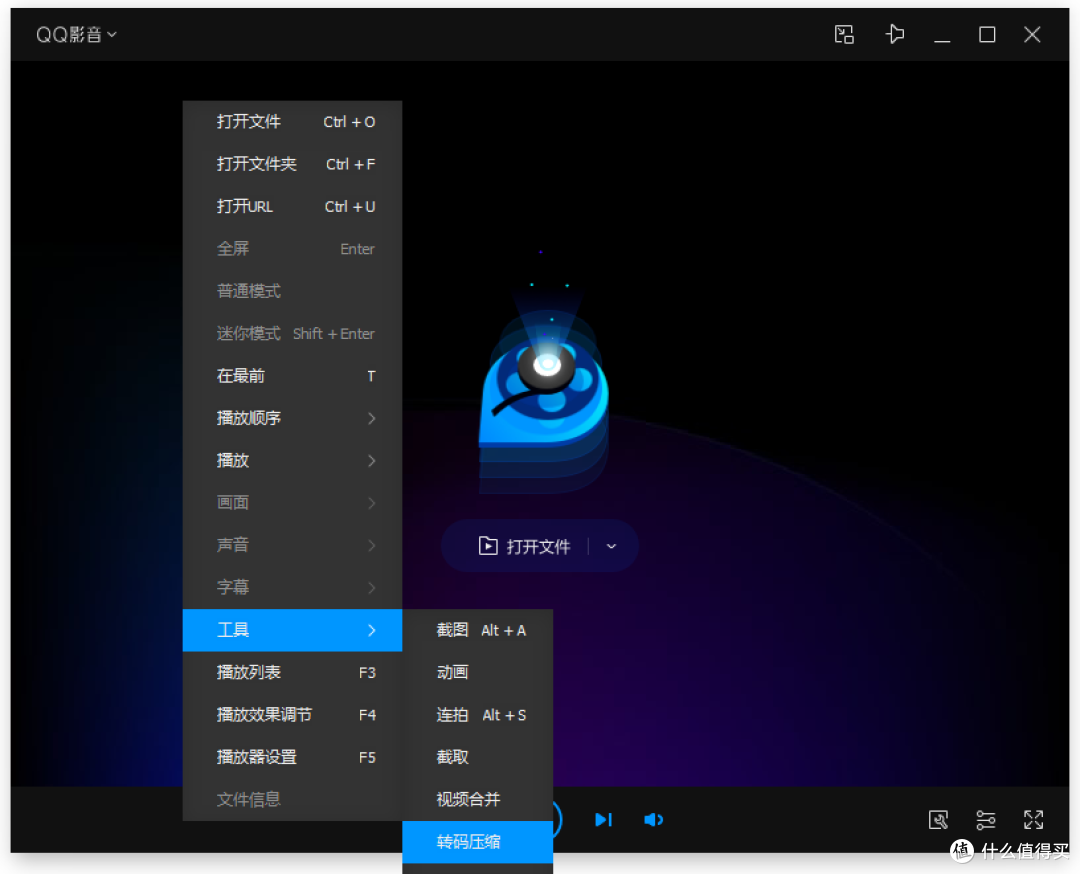The image size is (1080, 874).
Task: Pin window on top with the pin icon
Action: click(894, 34)
